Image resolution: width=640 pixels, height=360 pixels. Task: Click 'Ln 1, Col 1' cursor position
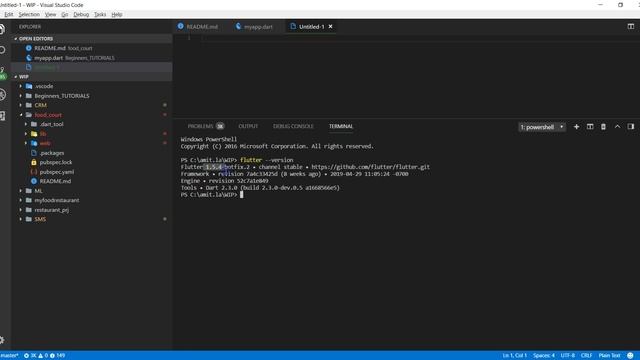coord(515,356)
